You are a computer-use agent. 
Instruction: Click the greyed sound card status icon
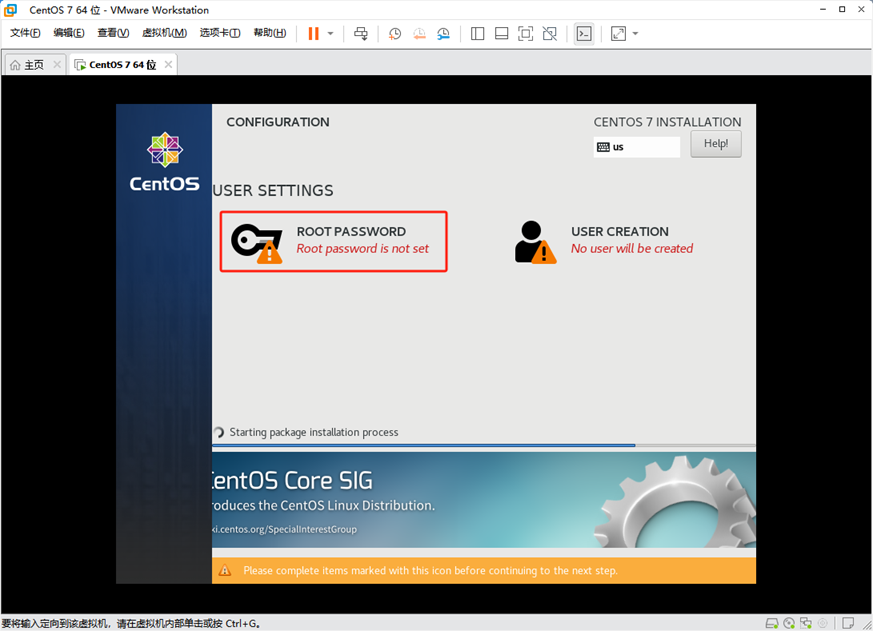[x=822, y=623]
